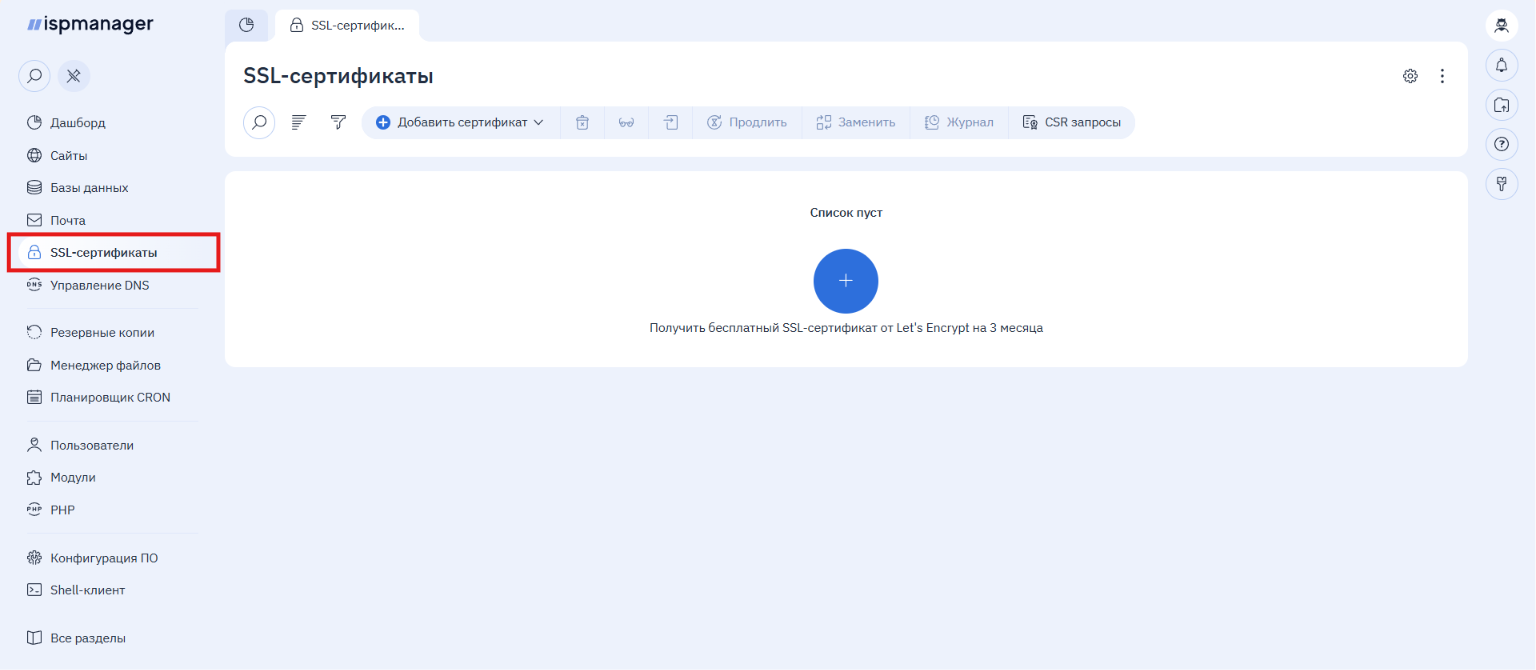
Task: Open the sidebar search magnifier
Action: pos(34,75)
